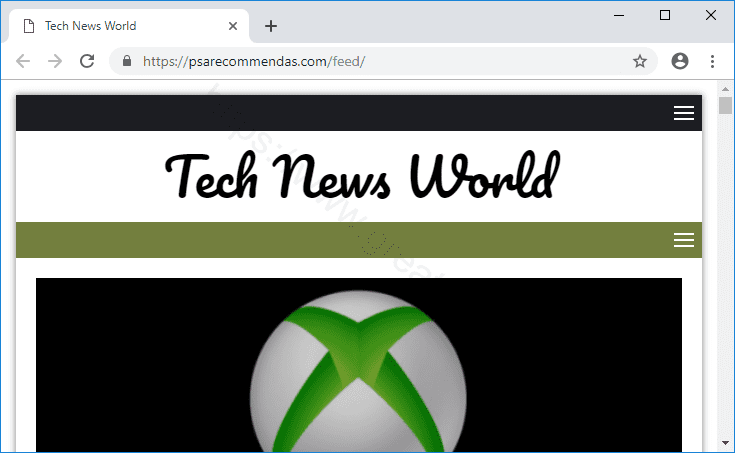Focus the address bar showing psarecommendas.com

click(380, 61)
